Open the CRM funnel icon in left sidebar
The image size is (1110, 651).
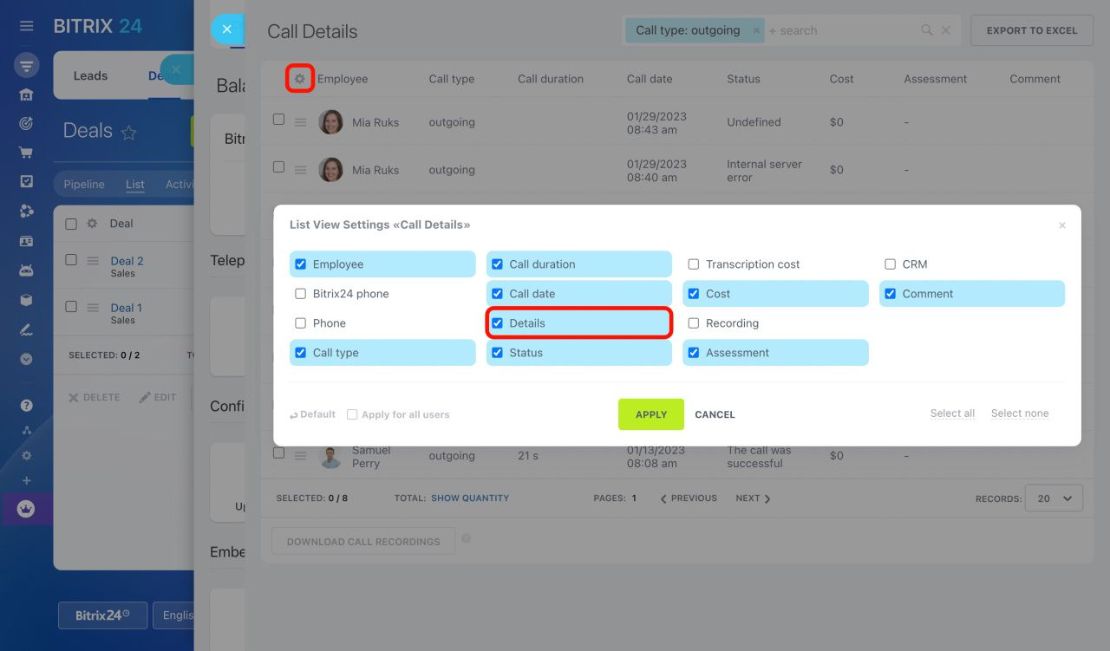point(26,66)
